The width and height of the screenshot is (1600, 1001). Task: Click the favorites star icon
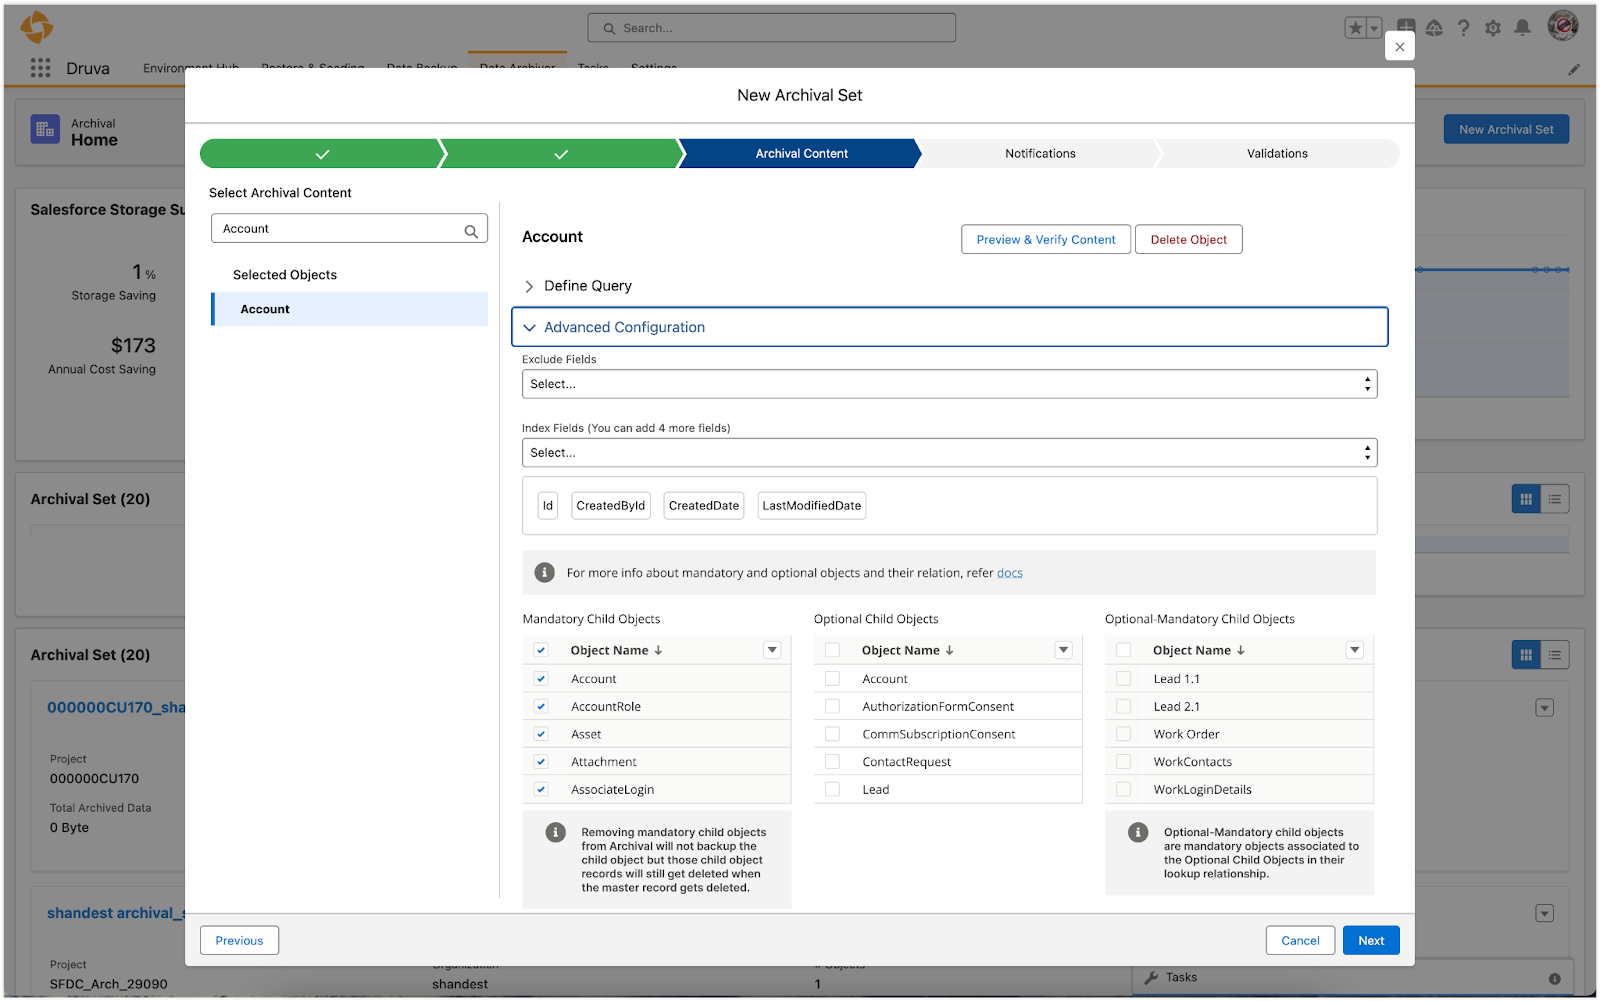coord(1355,28)
